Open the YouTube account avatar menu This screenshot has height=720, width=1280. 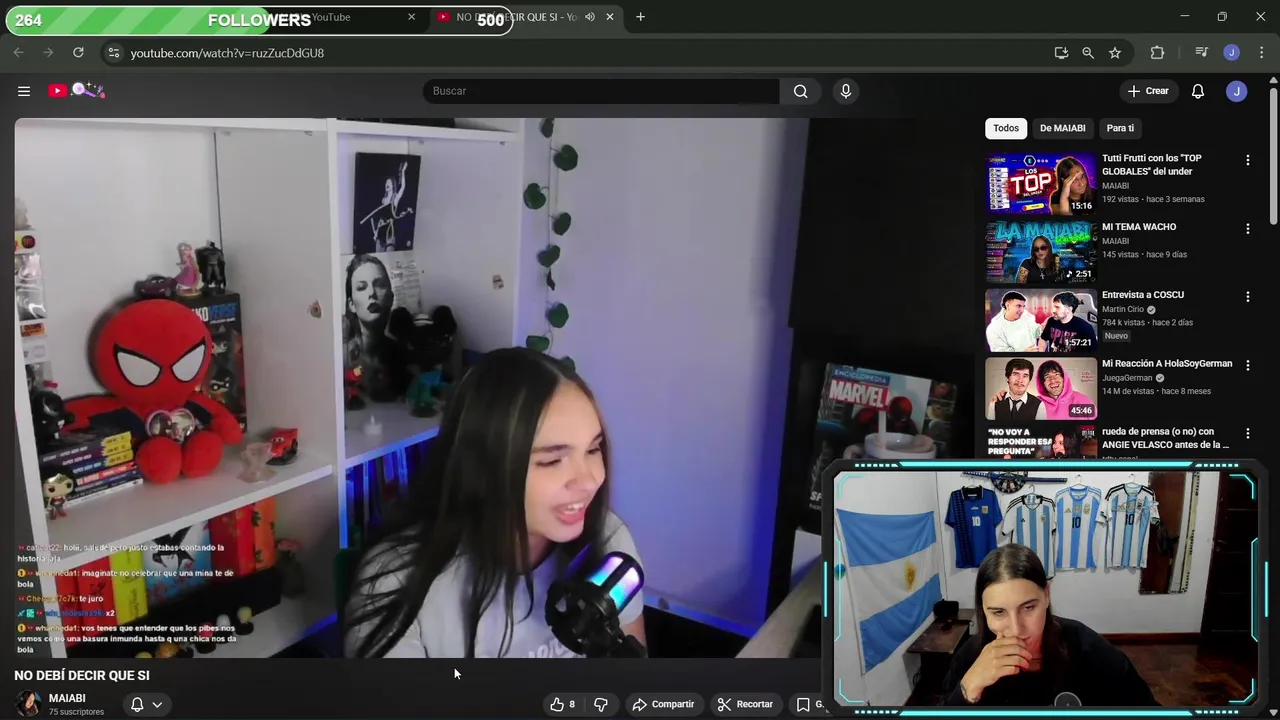[1237, 91]
